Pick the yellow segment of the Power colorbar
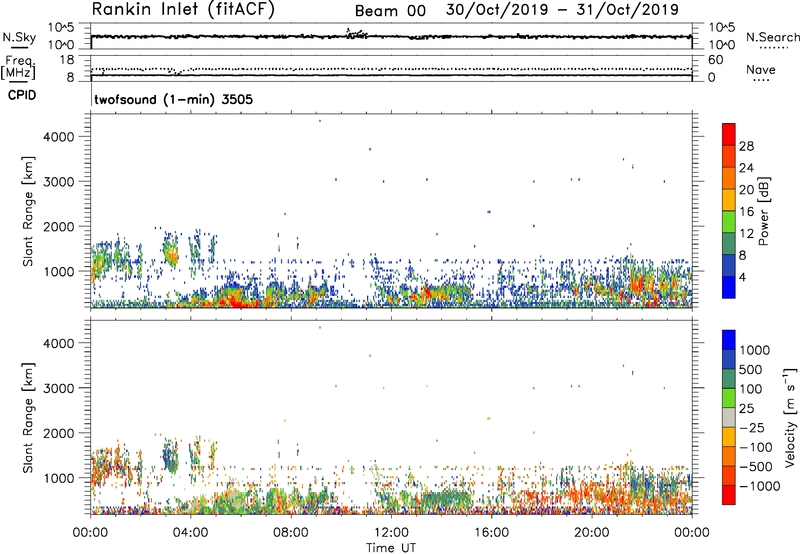800x554 pixels. click(729, 200)
